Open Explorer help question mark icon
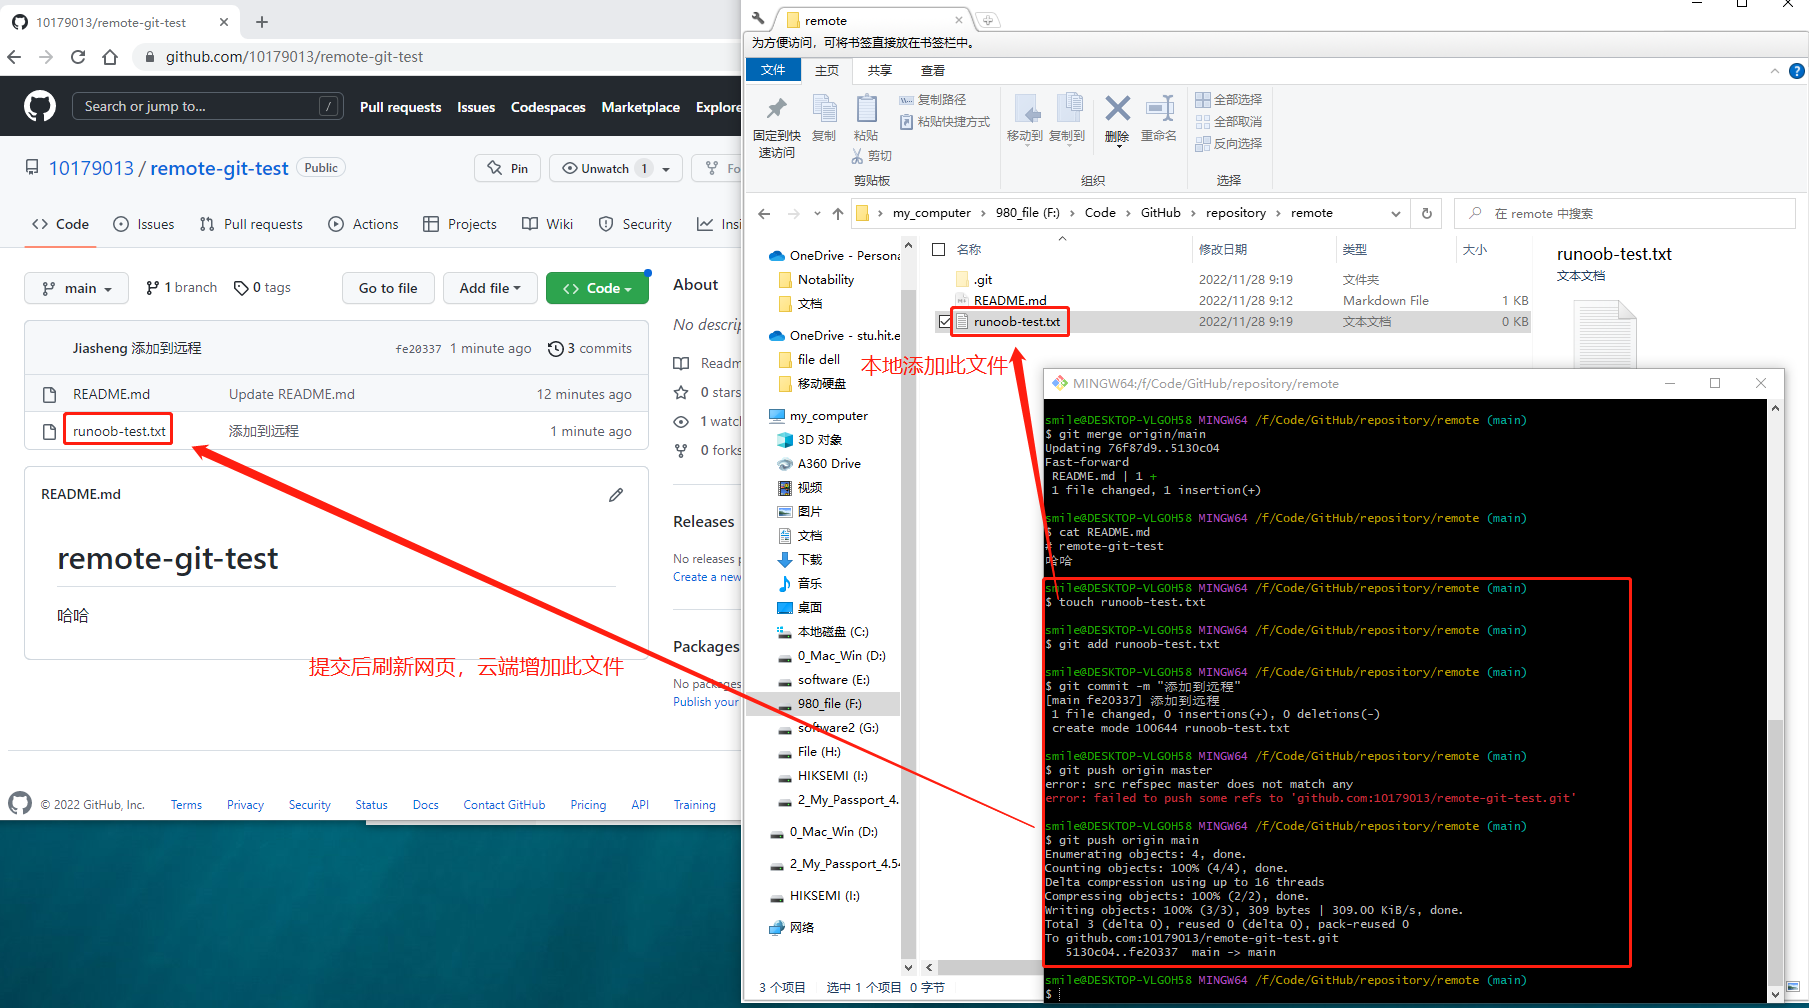Viewport: 1809px width, 1008px height. click(x=1796, y=71)
